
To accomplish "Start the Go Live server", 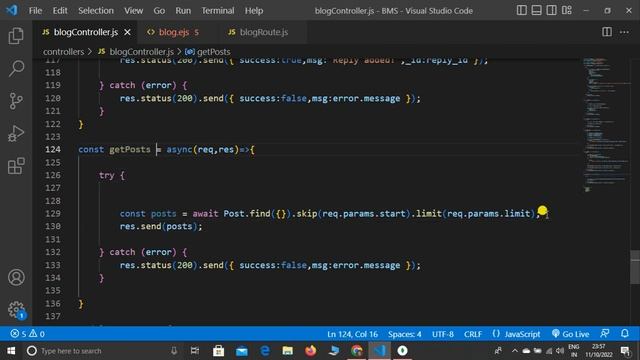I will (x=570, y=334).
